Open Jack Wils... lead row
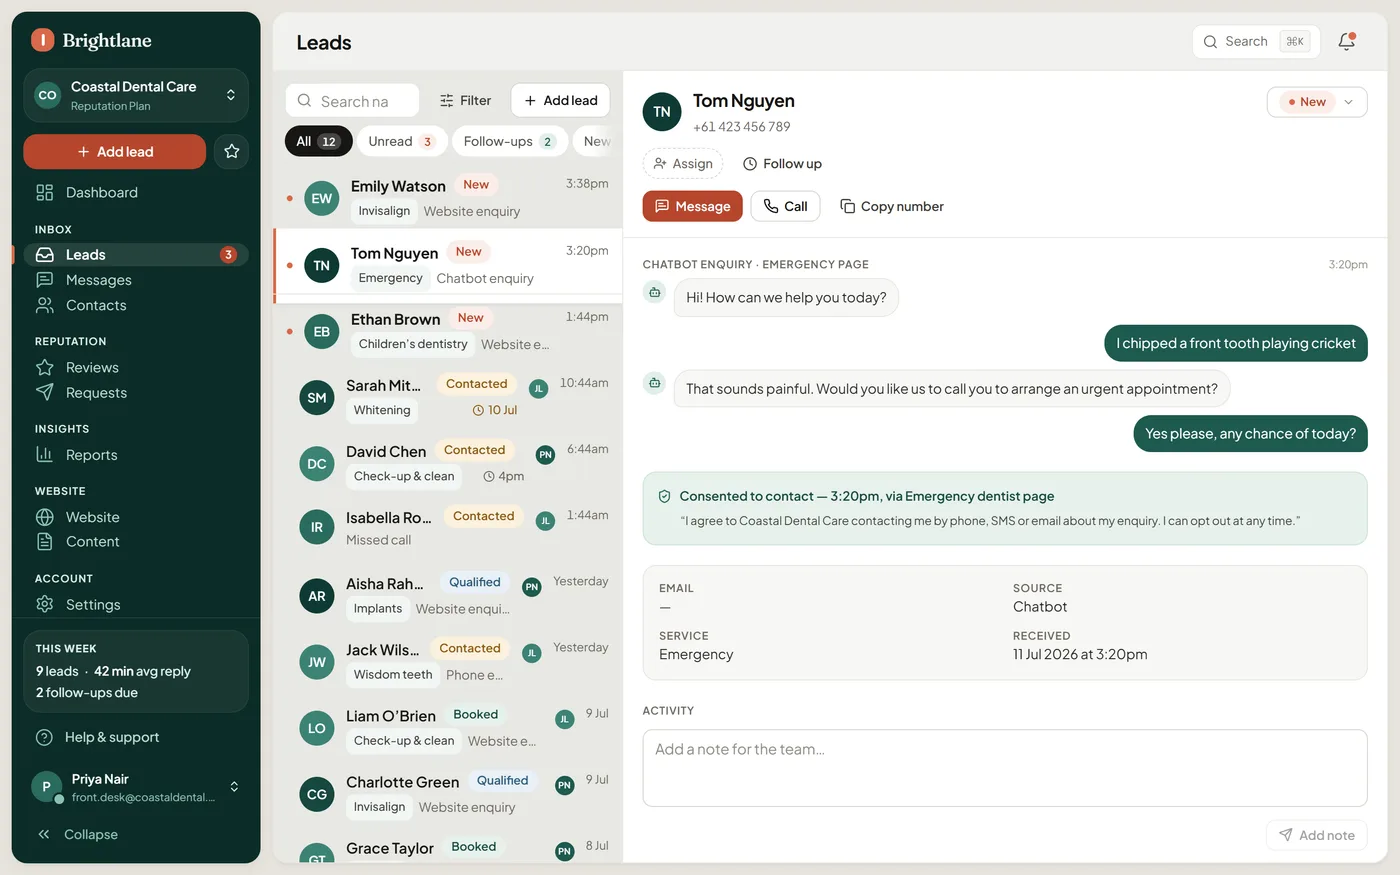 point(448,661)
